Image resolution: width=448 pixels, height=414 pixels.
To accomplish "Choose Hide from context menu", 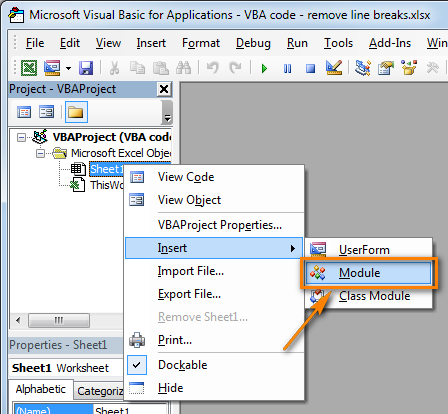I will pyautogui.click(x=214, y=388).
